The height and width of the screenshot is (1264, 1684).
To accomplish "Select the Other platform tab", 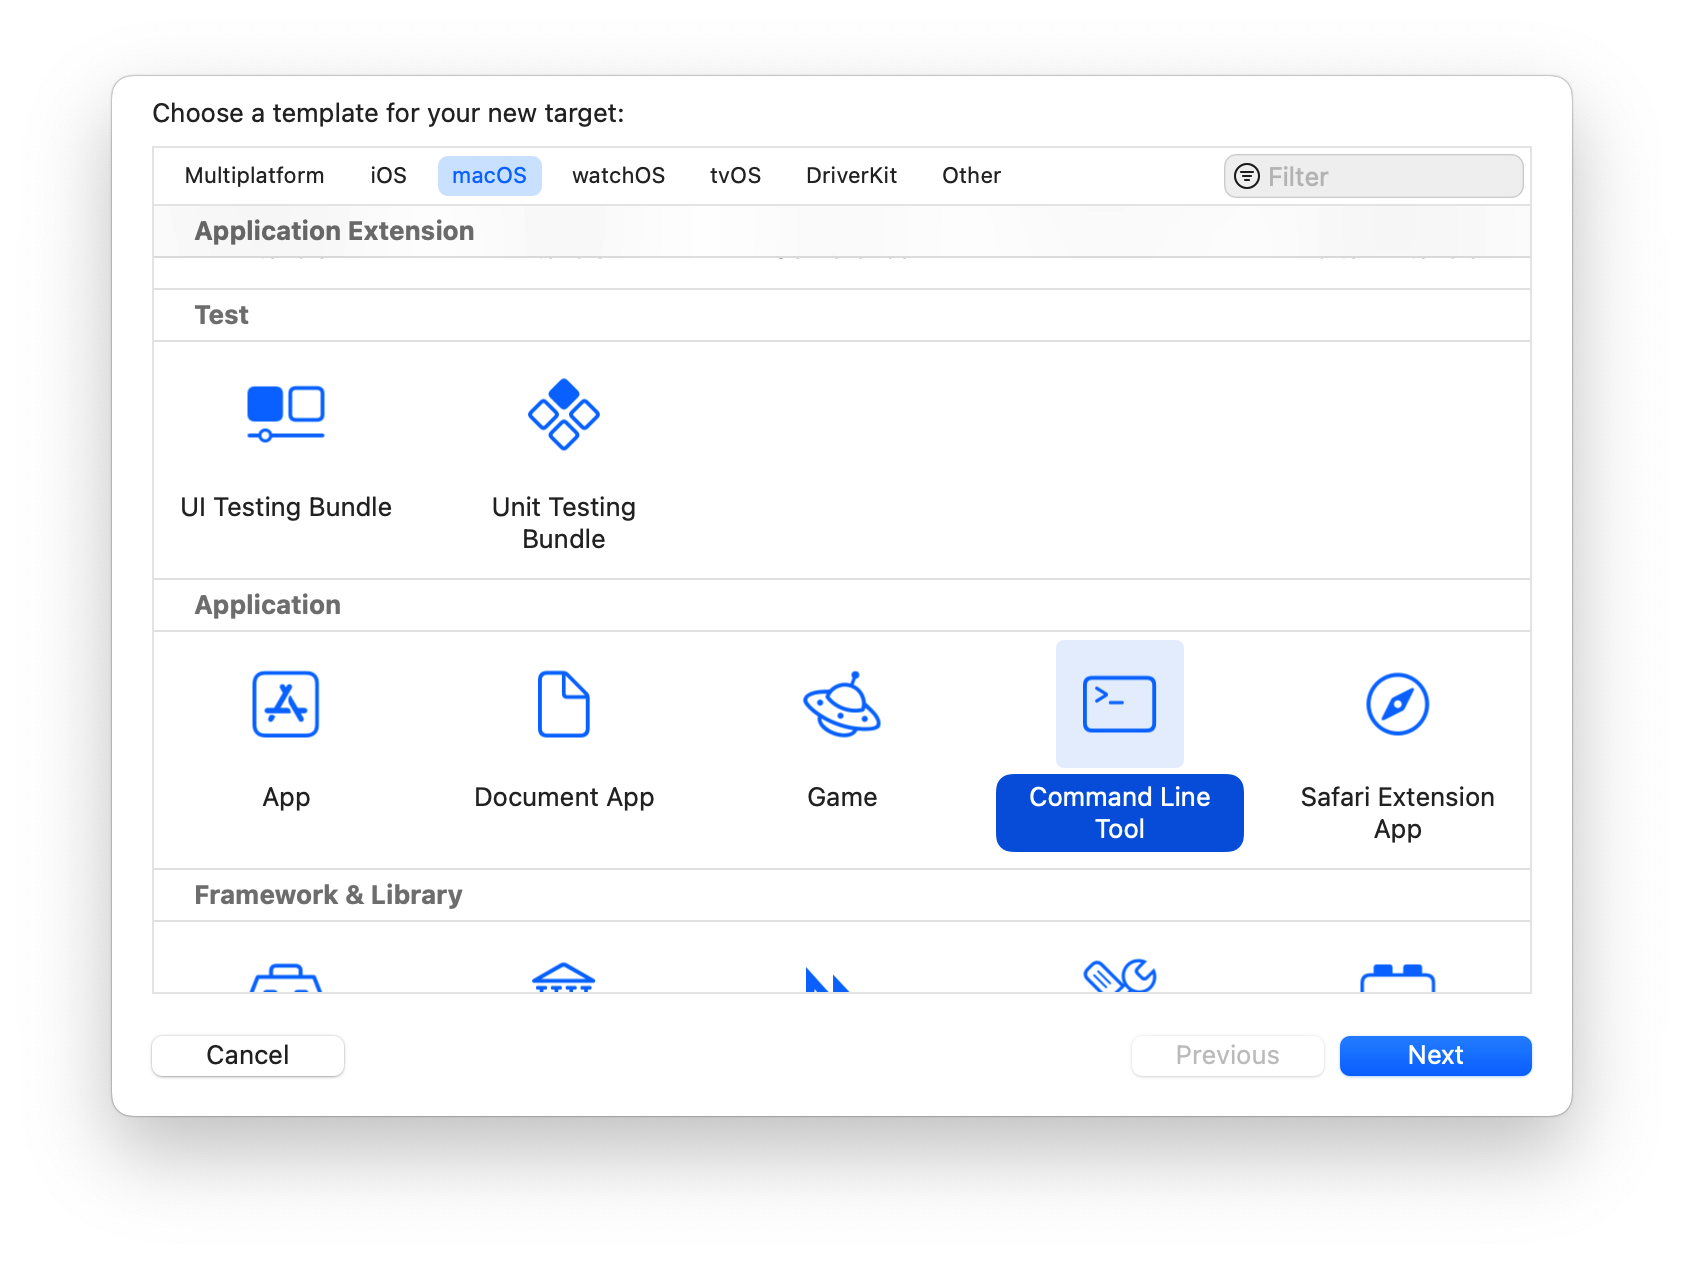I will coord(971,176).
